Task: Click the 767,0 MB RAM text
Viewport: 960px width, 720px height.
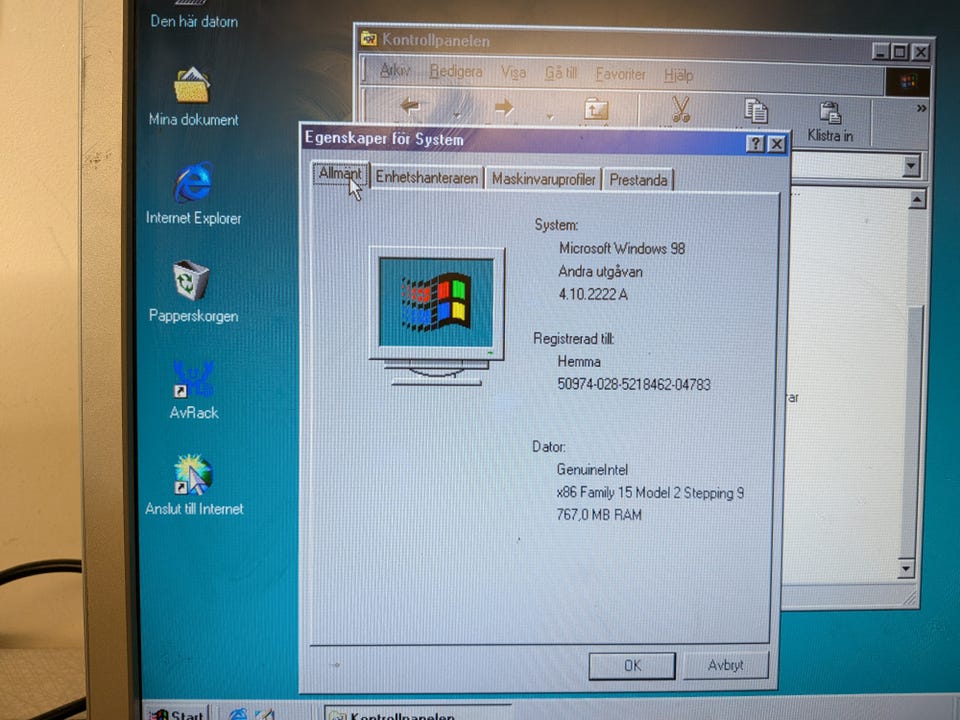Action: 599,514
